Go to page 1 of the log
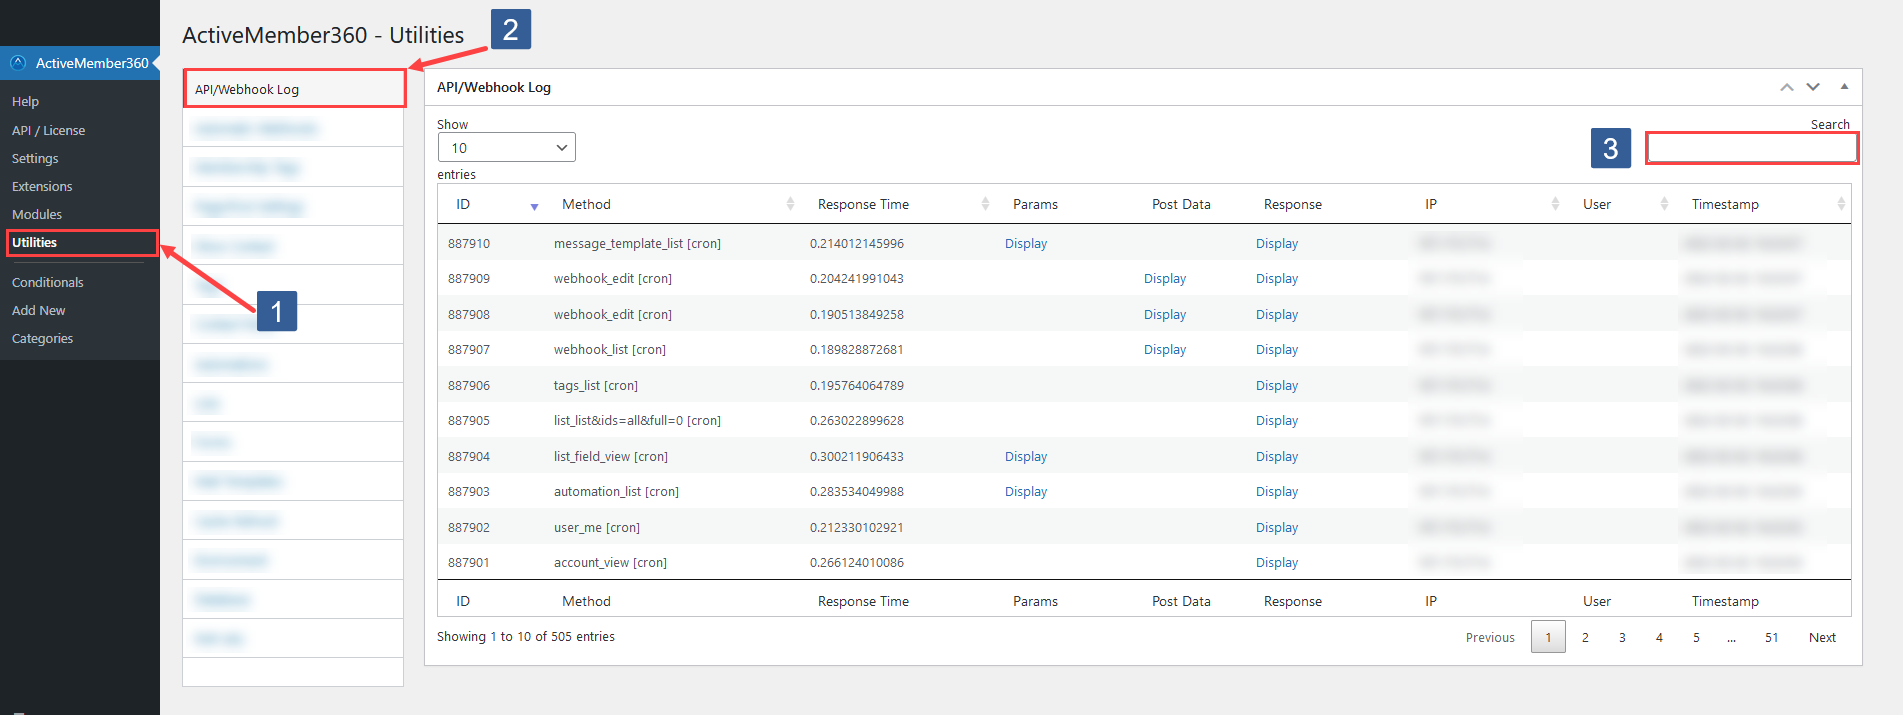Screen dimensions: 1903x715 [1548, 637]
